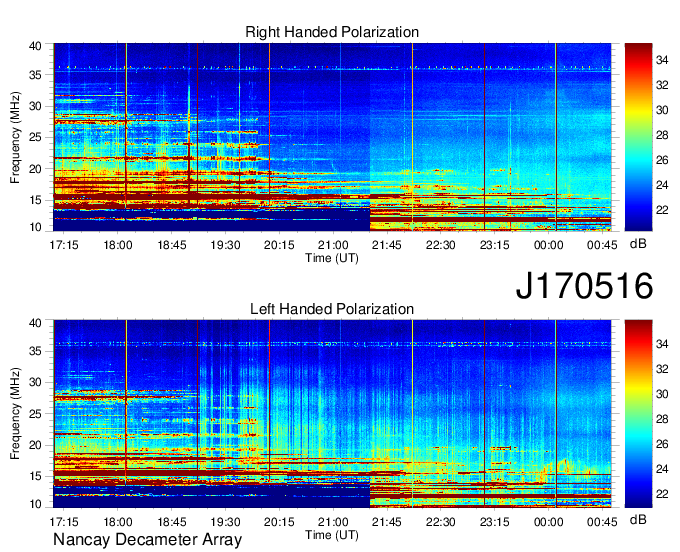
Task: Click the 15 MHz tick of Right Handed plot
Action: [35, 200]
